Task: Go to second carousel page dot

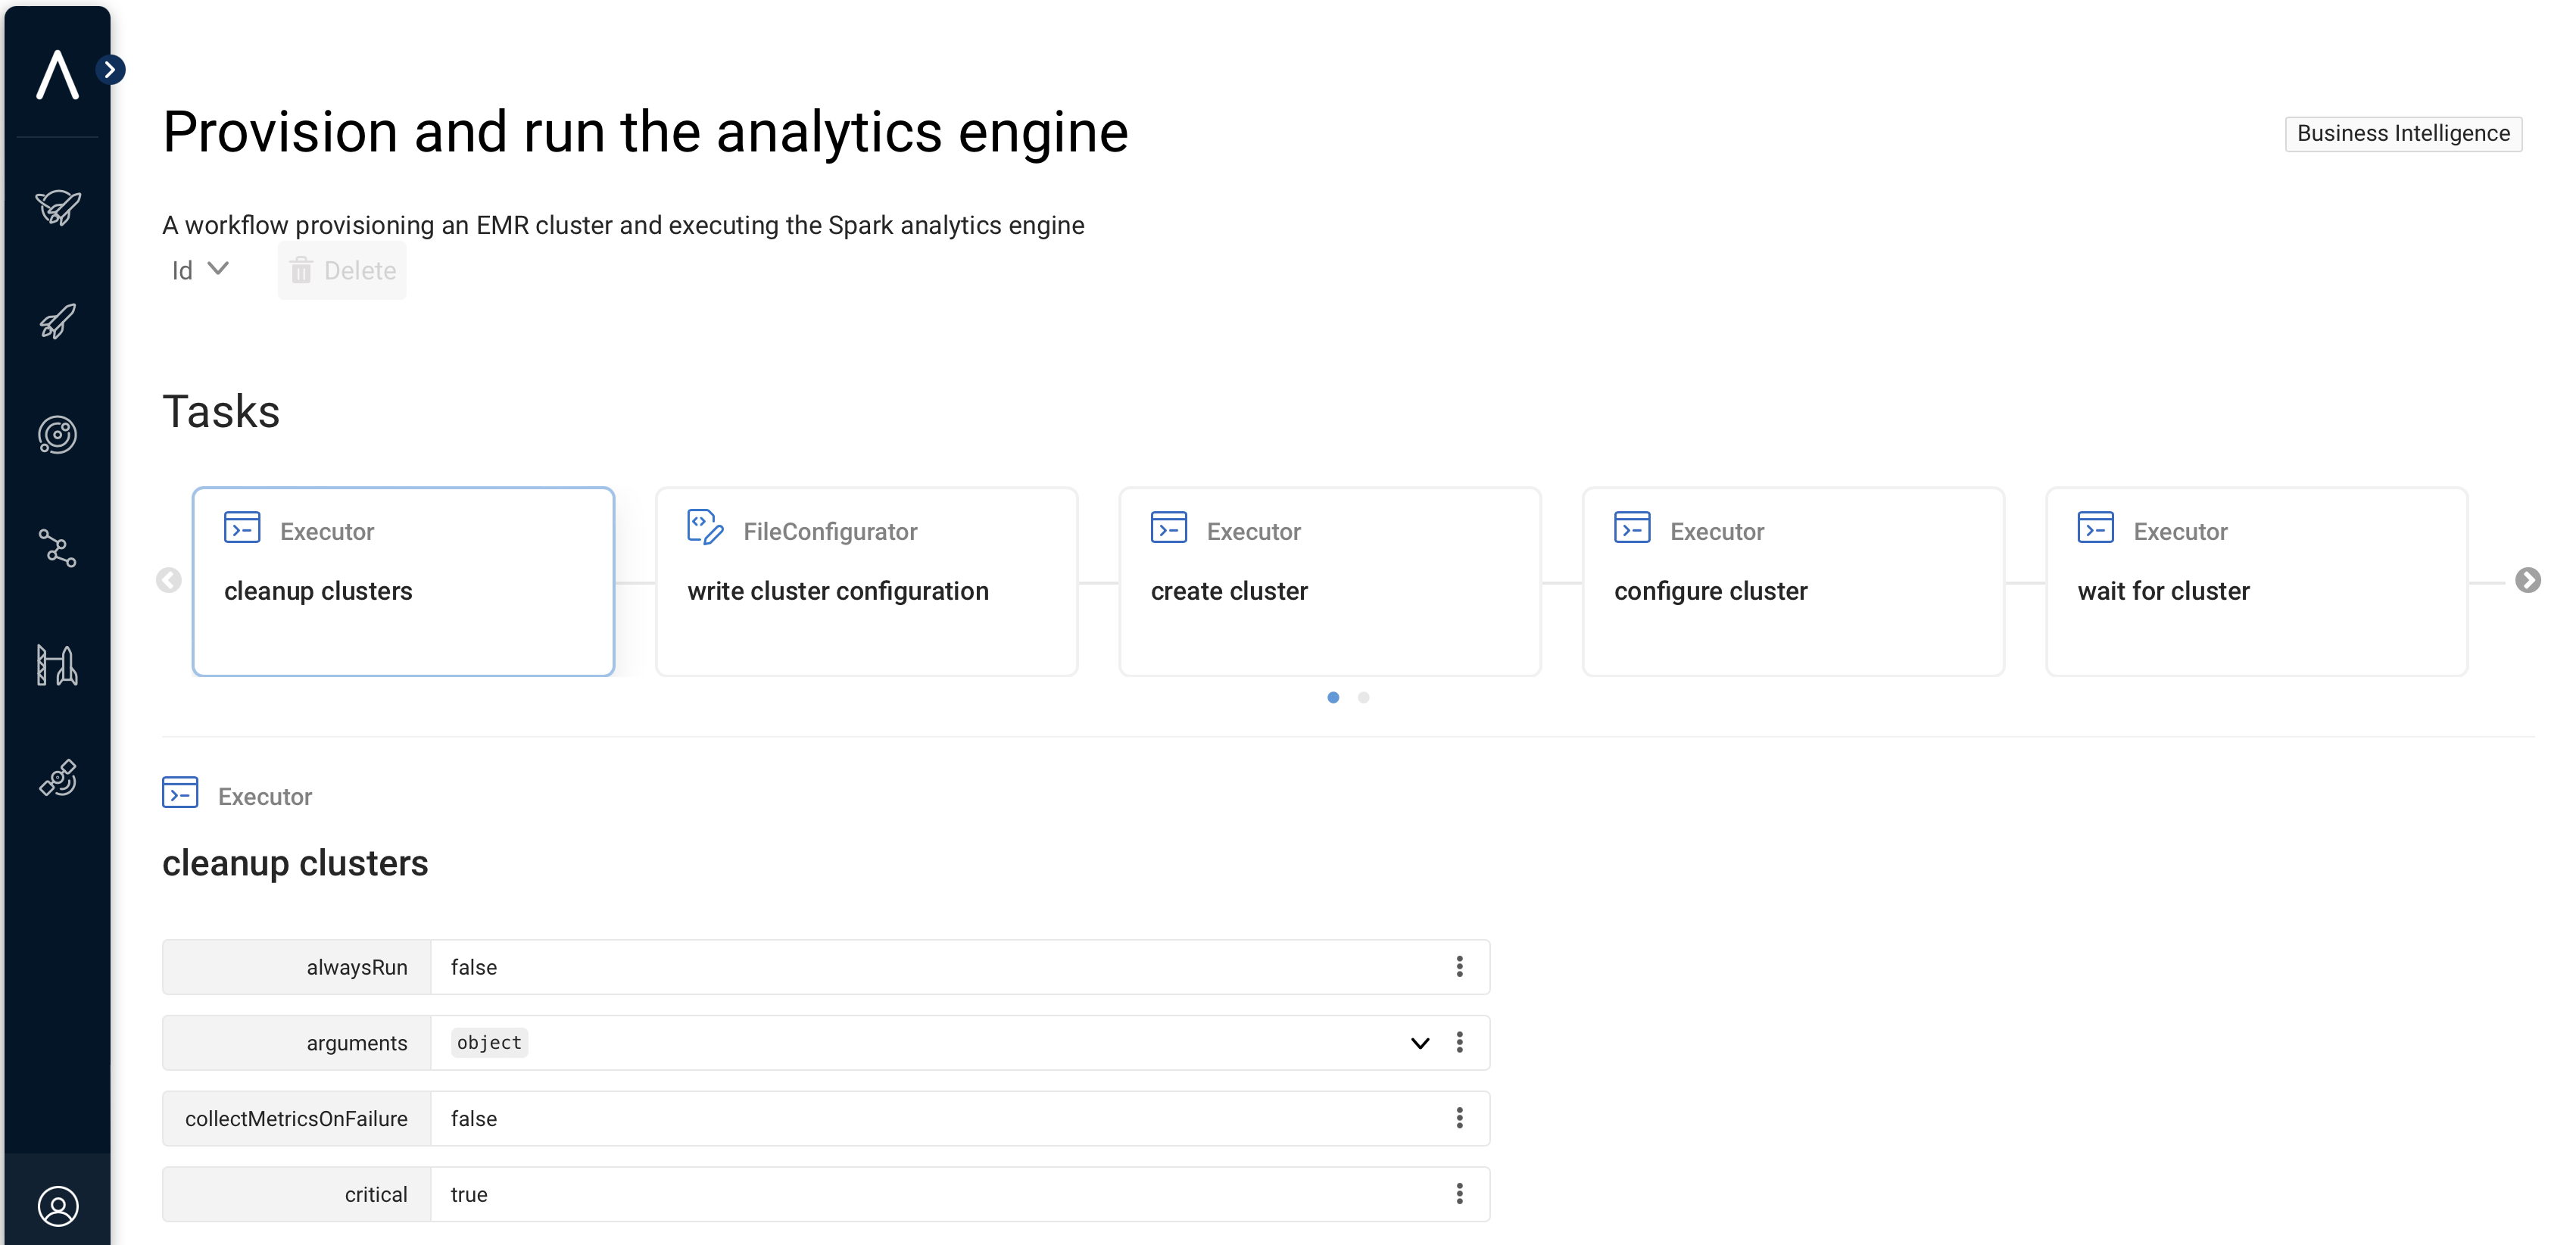Action: point(1363,698)
